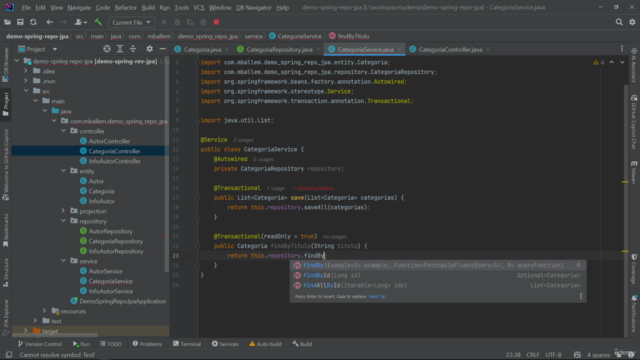Open the Maven tool window
Image resolution: width=640 pixels, height=360 pixels.
pyautogui.click(x=634, y=172)
